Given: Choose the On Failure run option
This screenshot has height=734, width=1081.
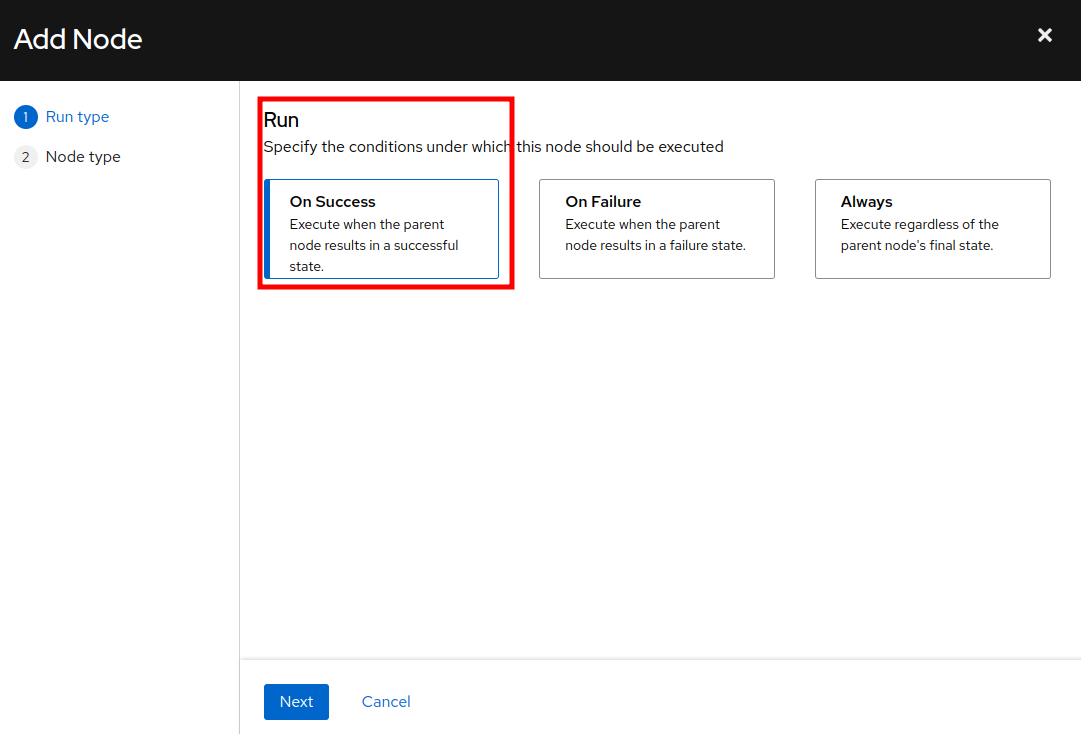Looking at the screenshot, I should click(656, 229).
